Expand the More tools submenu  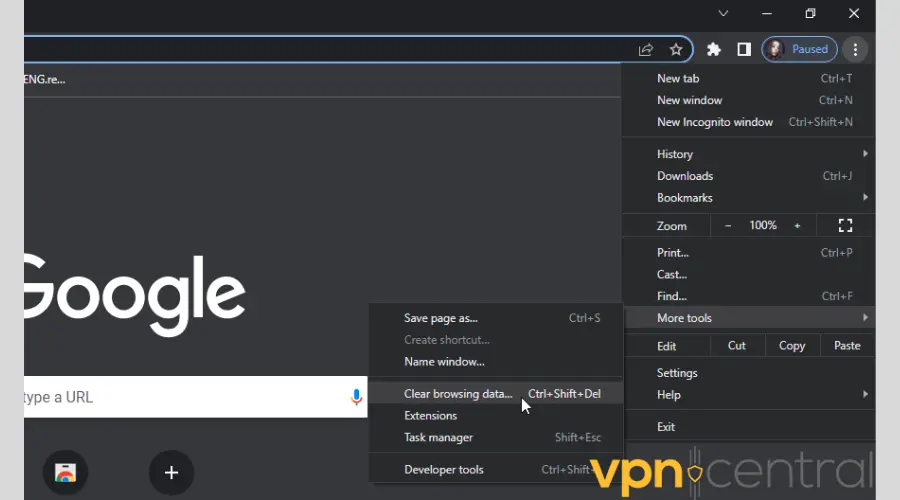pyautogui.click(x=748, y=318)
